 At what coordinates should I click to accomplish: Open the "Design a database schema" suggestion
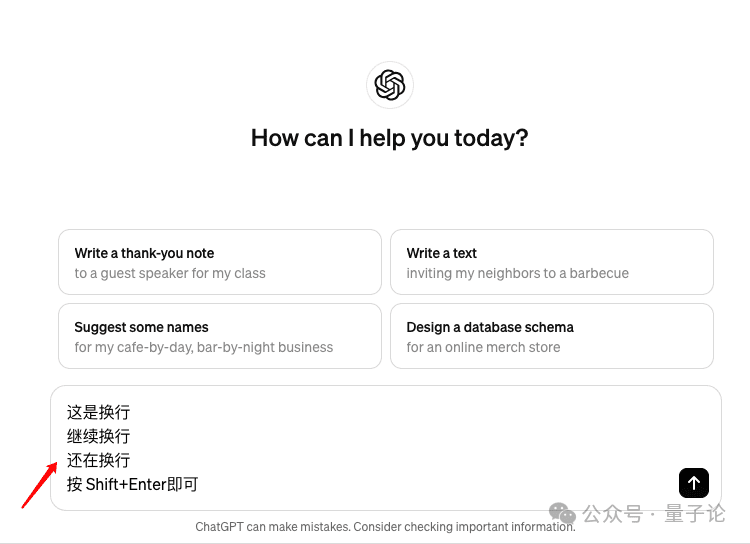(x=552, y=336)
